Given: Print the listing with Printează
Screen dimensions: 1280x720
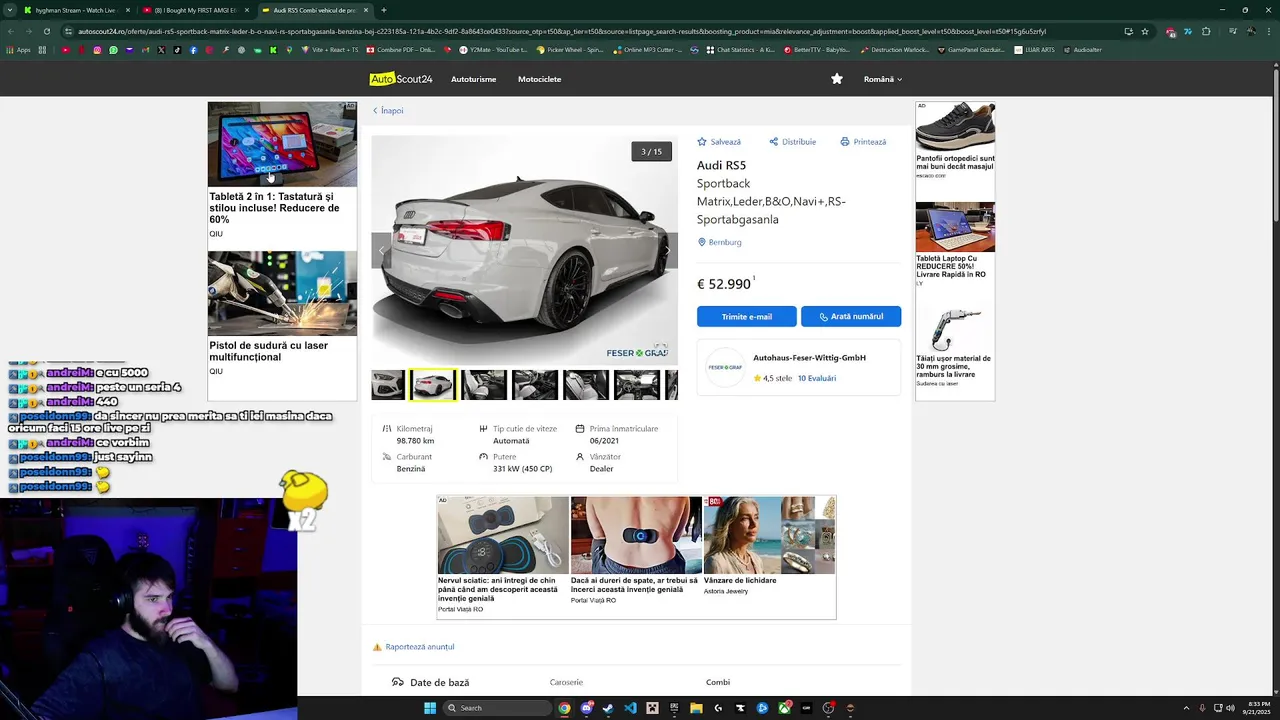Looking at the screenshot, I should pos(864,142).
